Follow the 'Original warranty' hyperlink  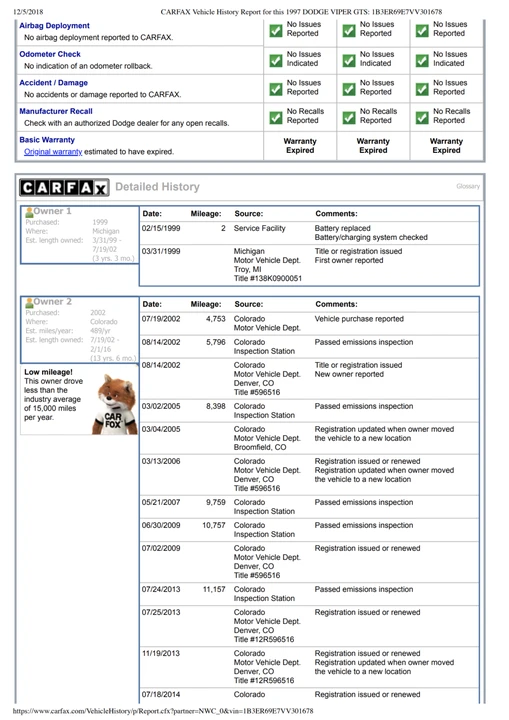tap(53, 152)
